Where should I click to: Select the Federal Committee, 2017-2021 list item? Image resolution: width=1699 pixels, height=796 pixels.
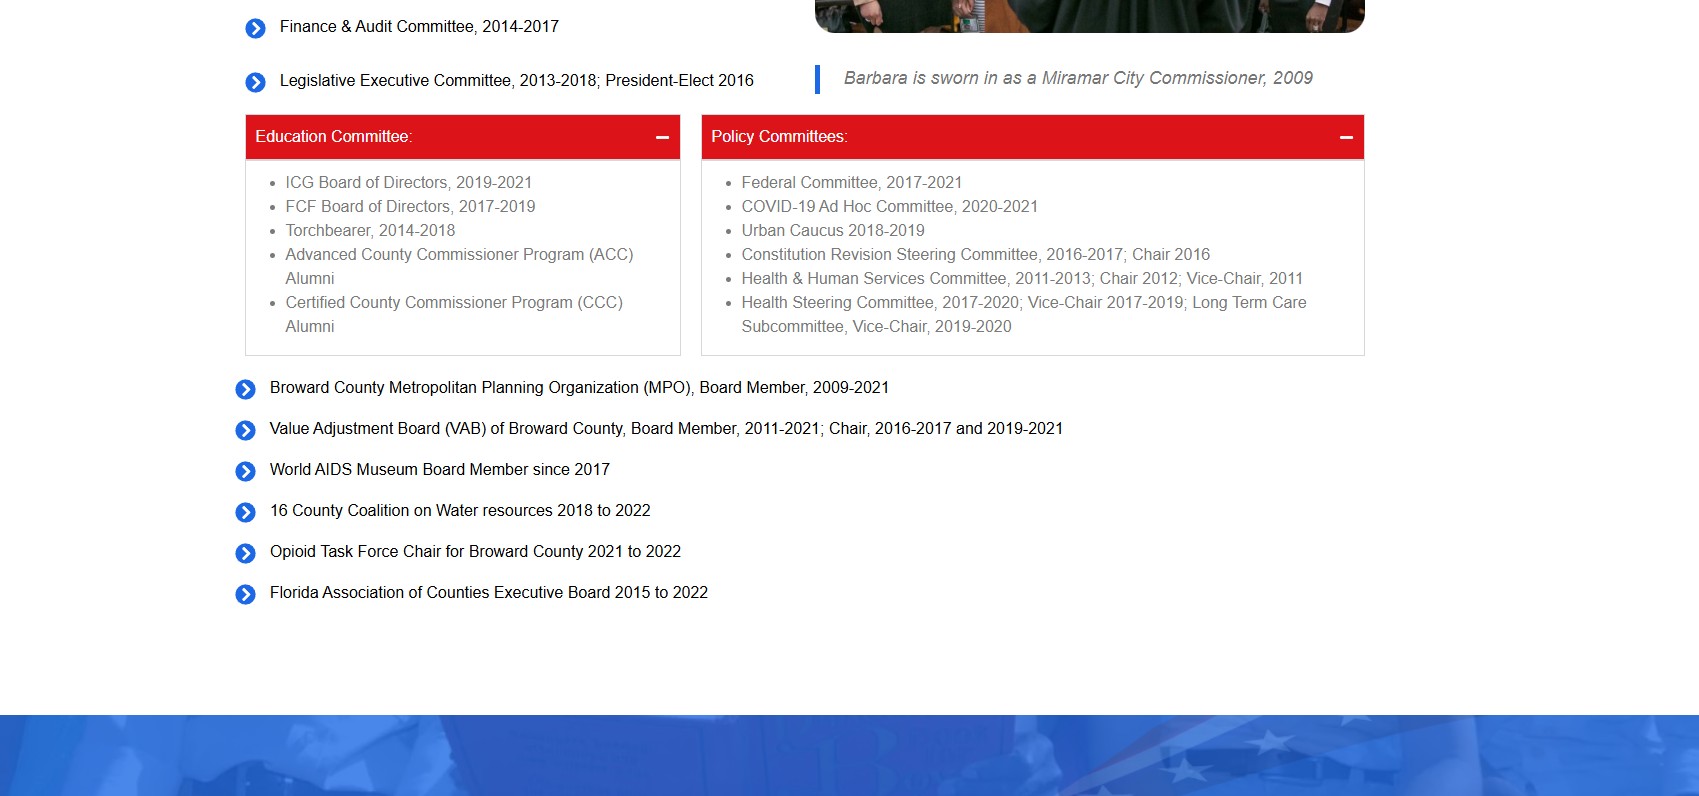click(851, 182)
